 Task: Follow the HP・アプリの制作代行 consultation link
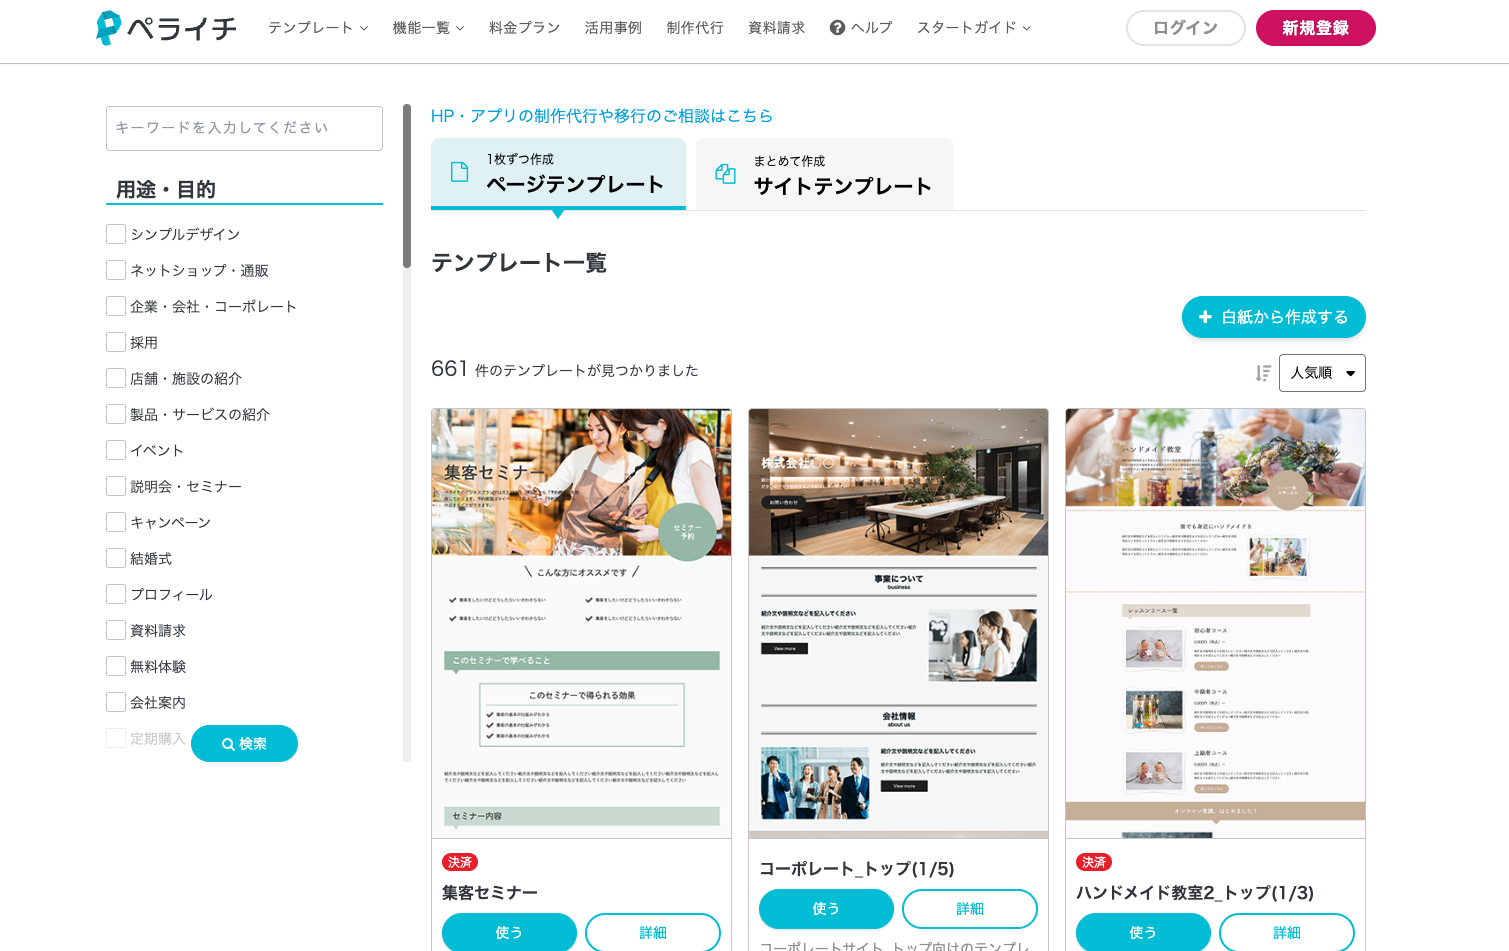click(601, 116)
